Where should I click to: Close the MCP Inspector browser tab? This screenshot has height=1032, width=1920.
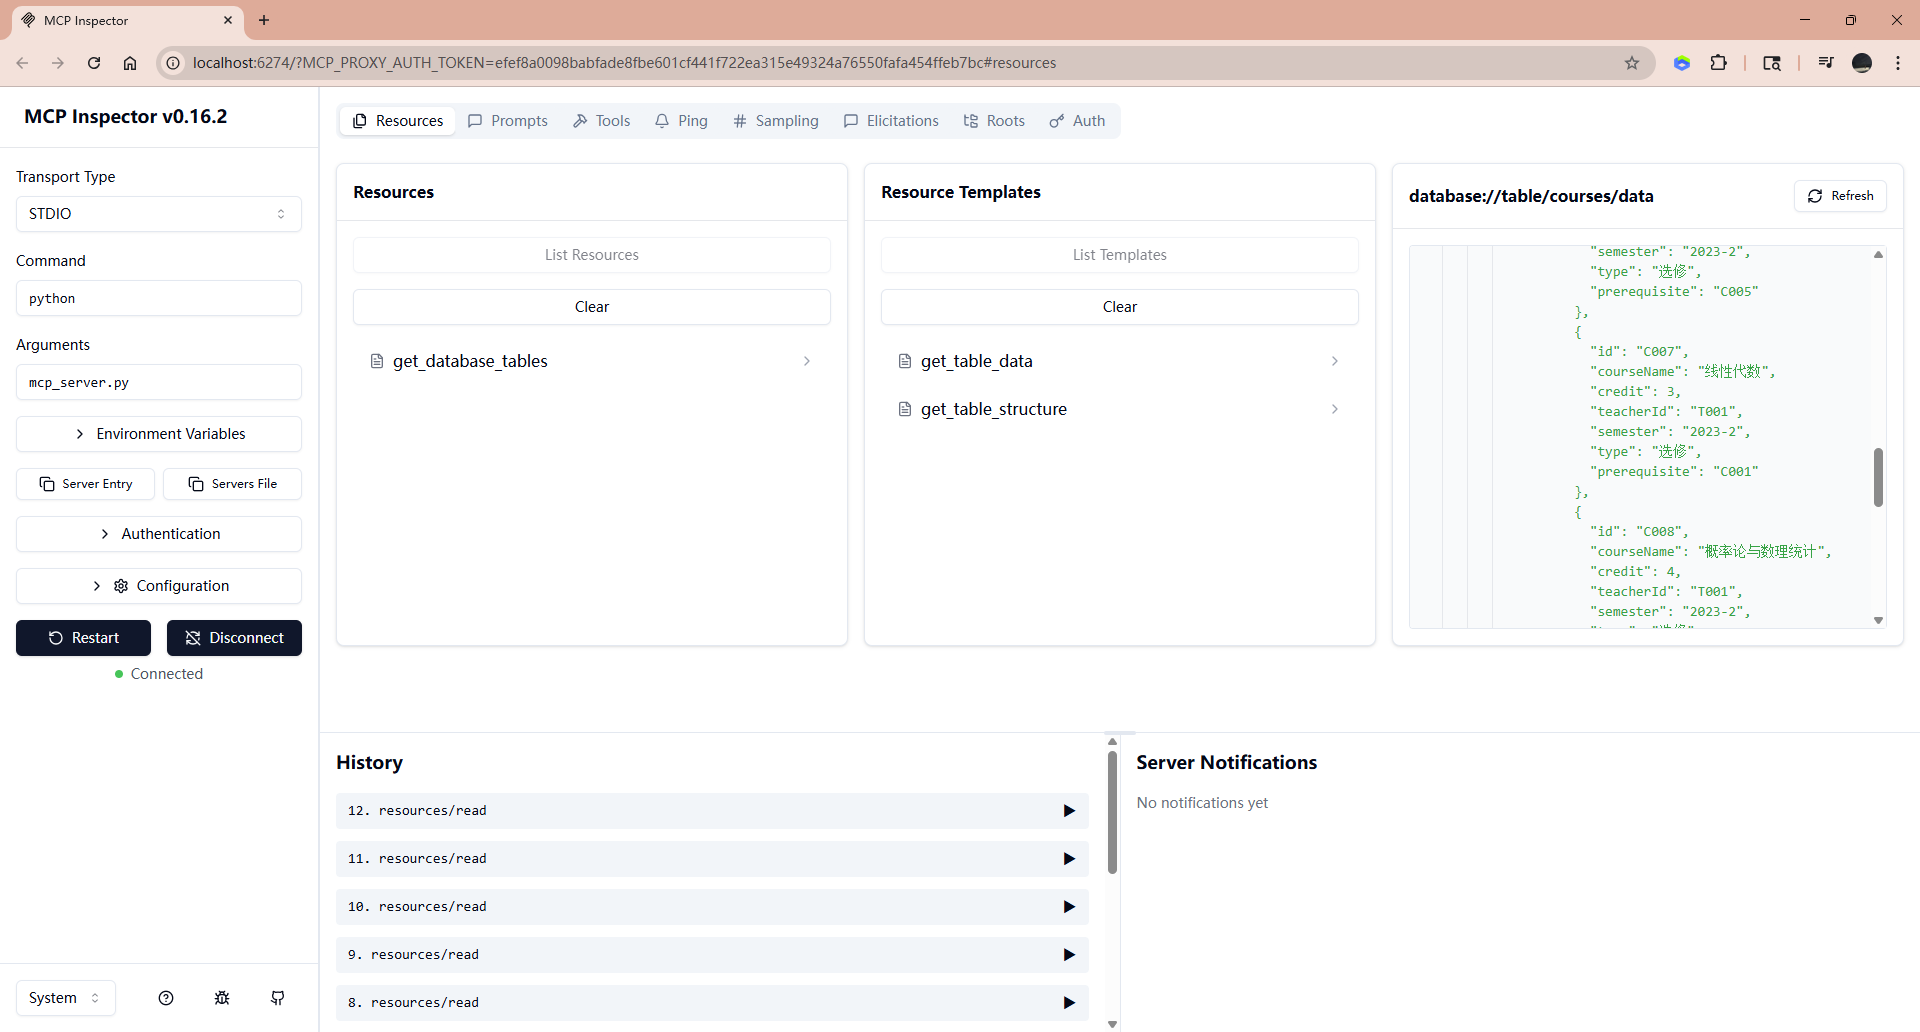[x=228, y=20]
